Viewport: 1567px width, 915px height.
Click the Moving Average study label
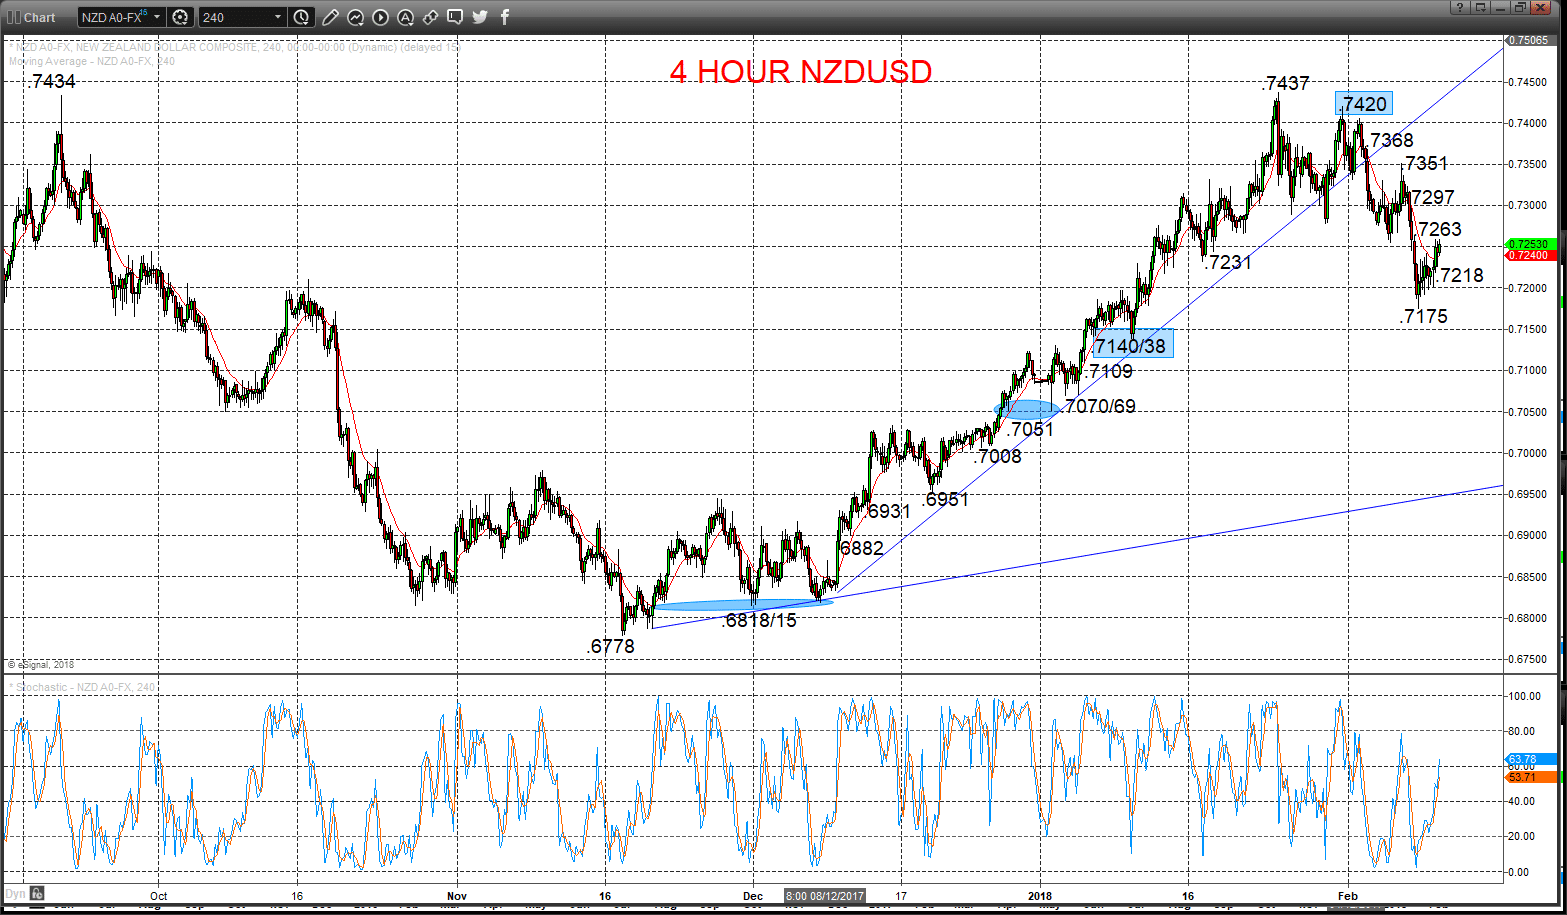(x=92, y=61)
